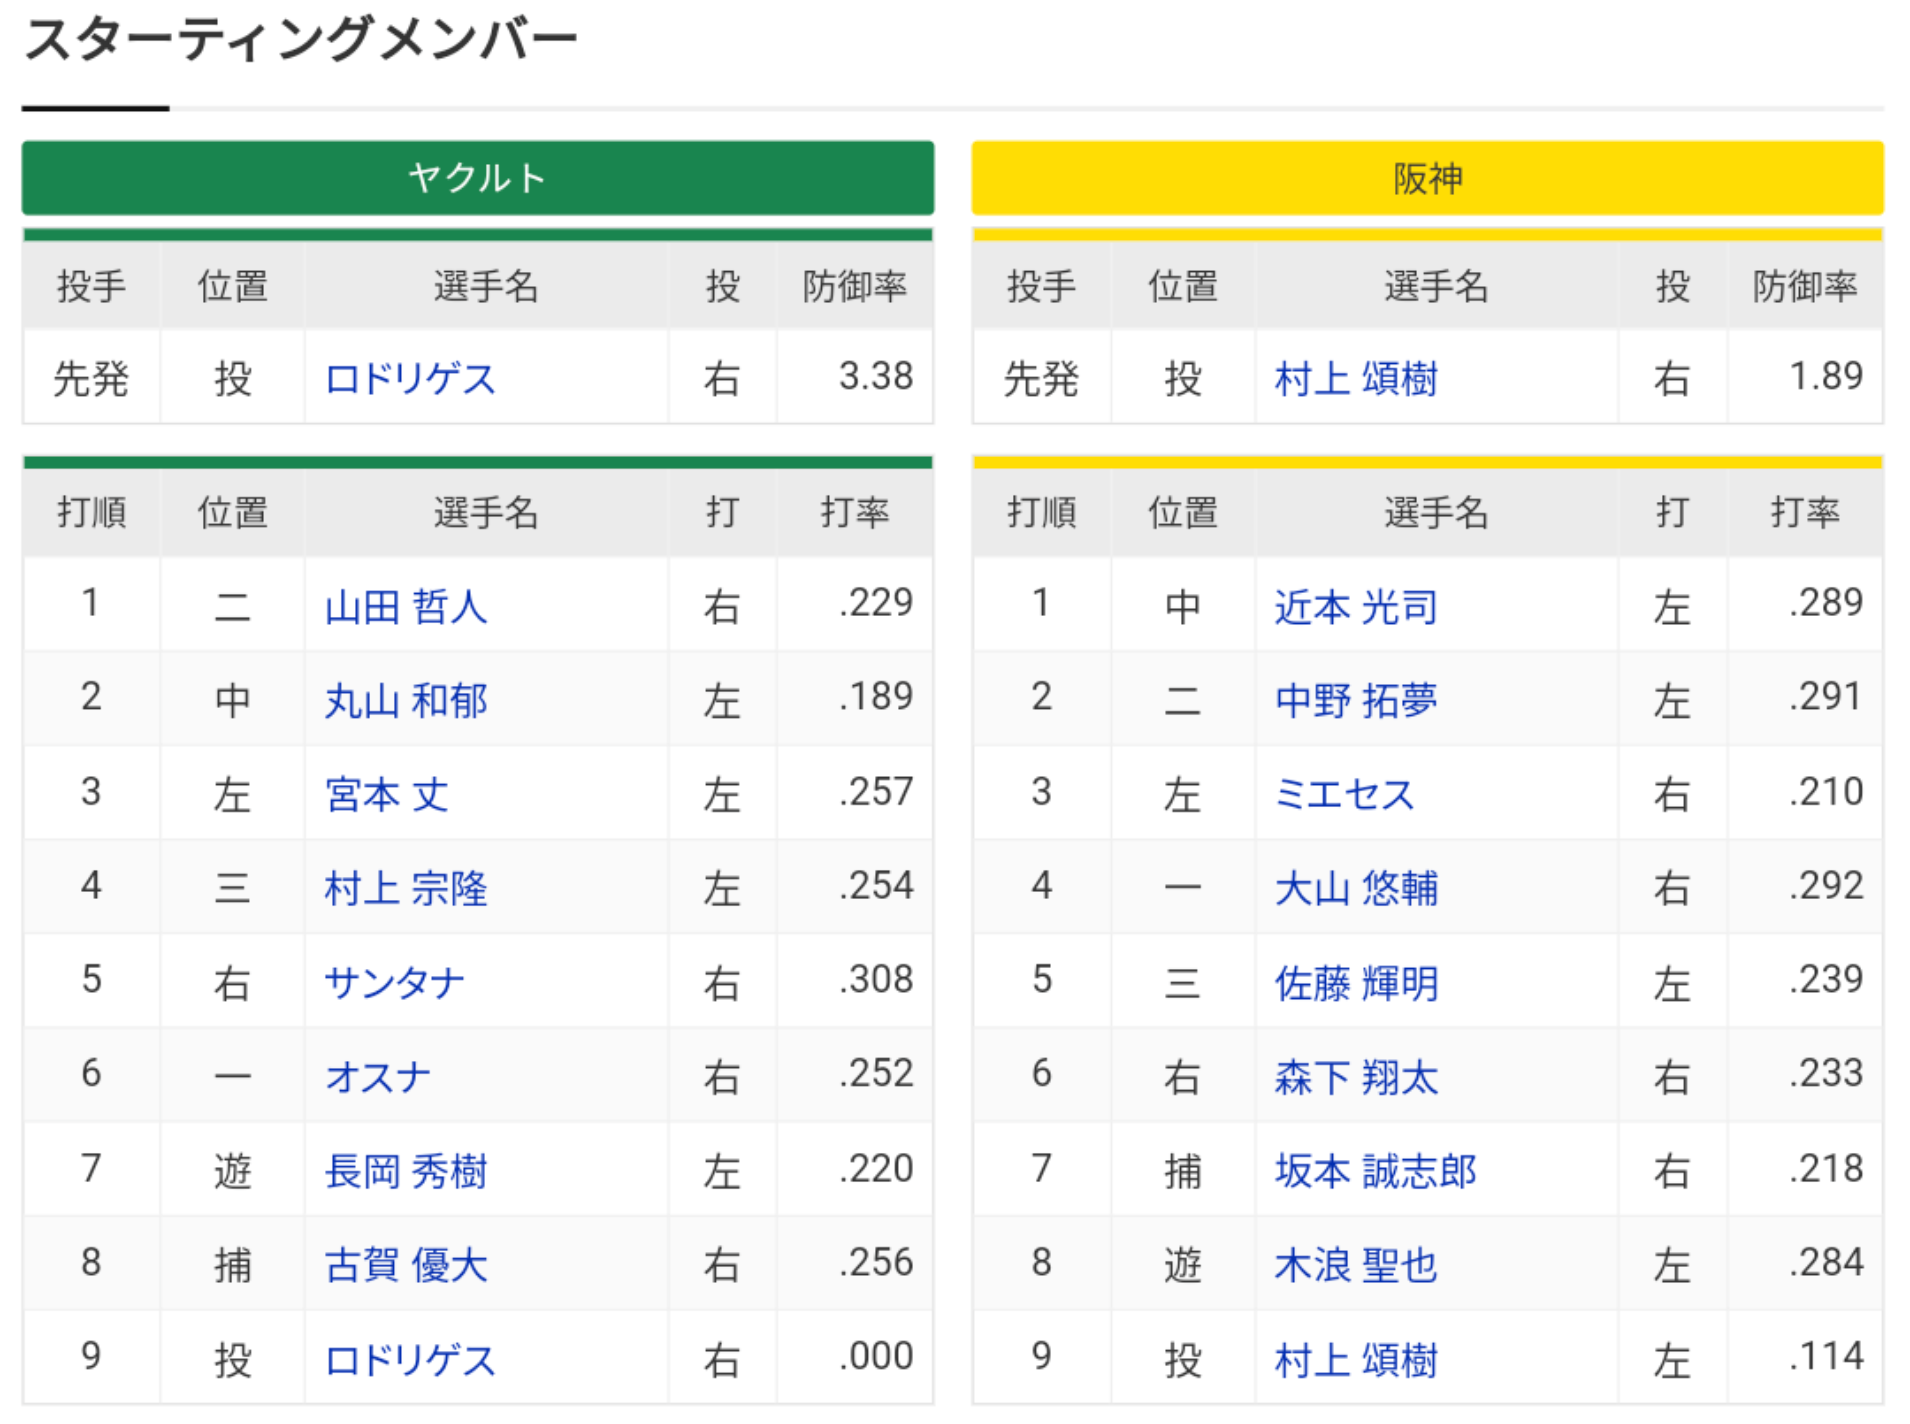Click サンタナ player name
The image size is (1910, 1424).
(x=394, y=982)
